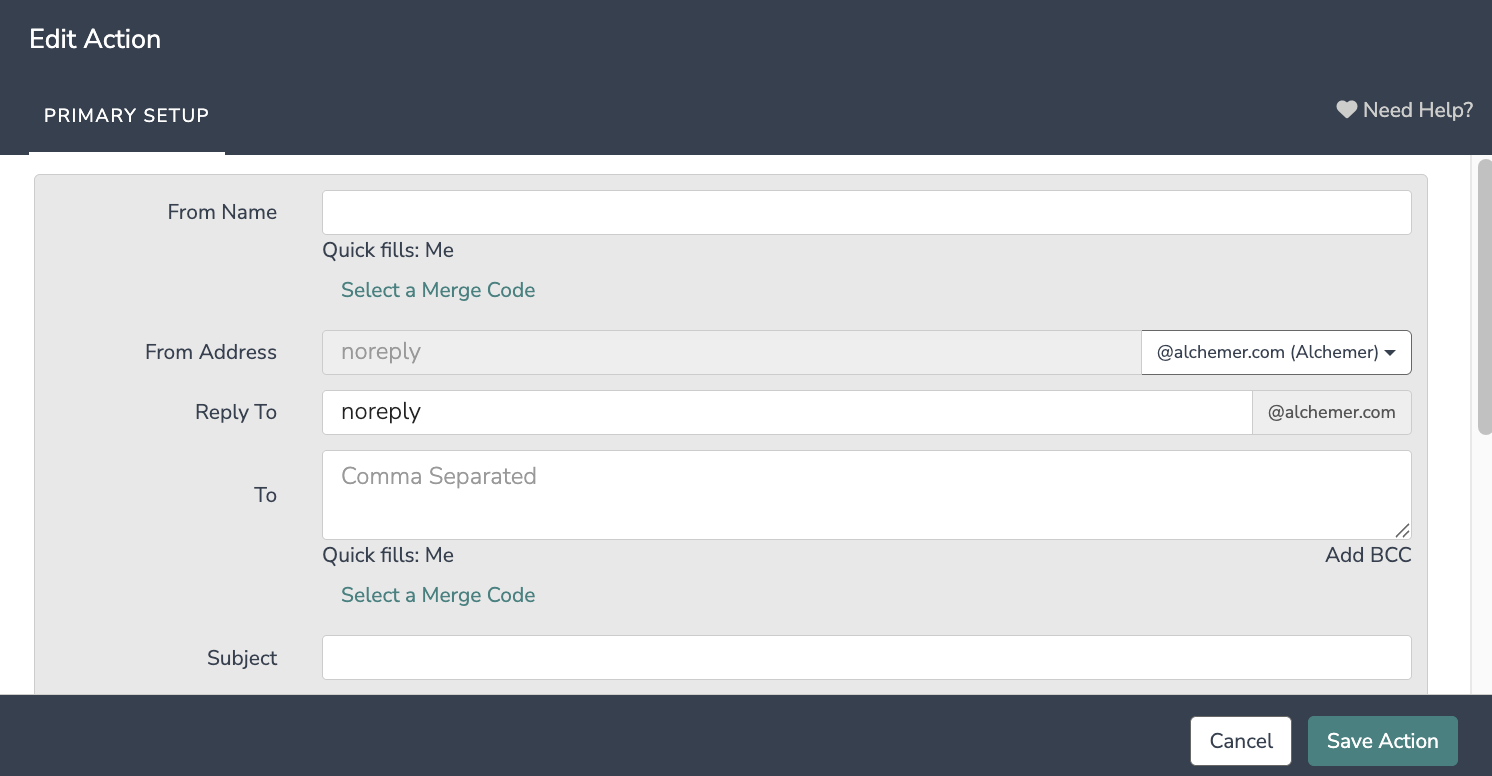Click the Comma Separated To field
The image size is (1492, 776).
coord(867,495)
